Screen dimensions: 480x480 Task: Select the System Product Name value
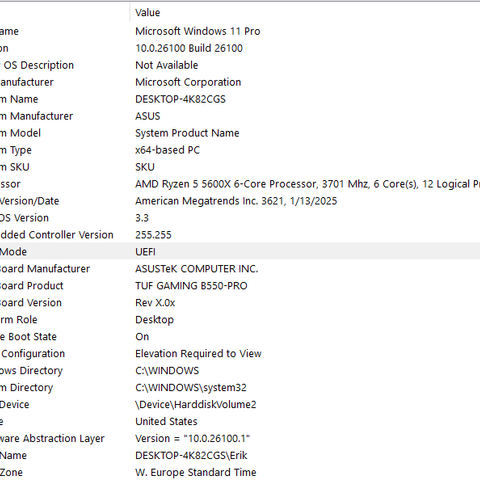click(187, 133)
